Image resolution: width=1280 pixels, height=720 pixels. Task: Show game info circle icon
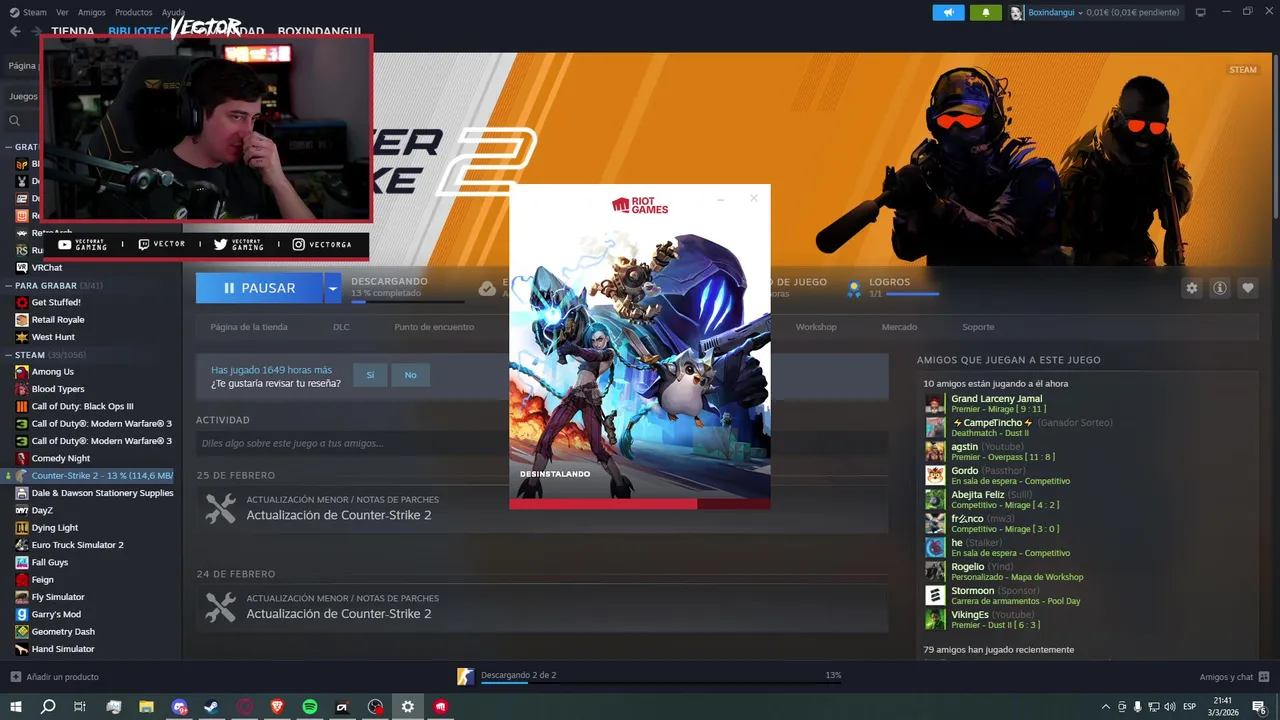(x=1220, y=288)
